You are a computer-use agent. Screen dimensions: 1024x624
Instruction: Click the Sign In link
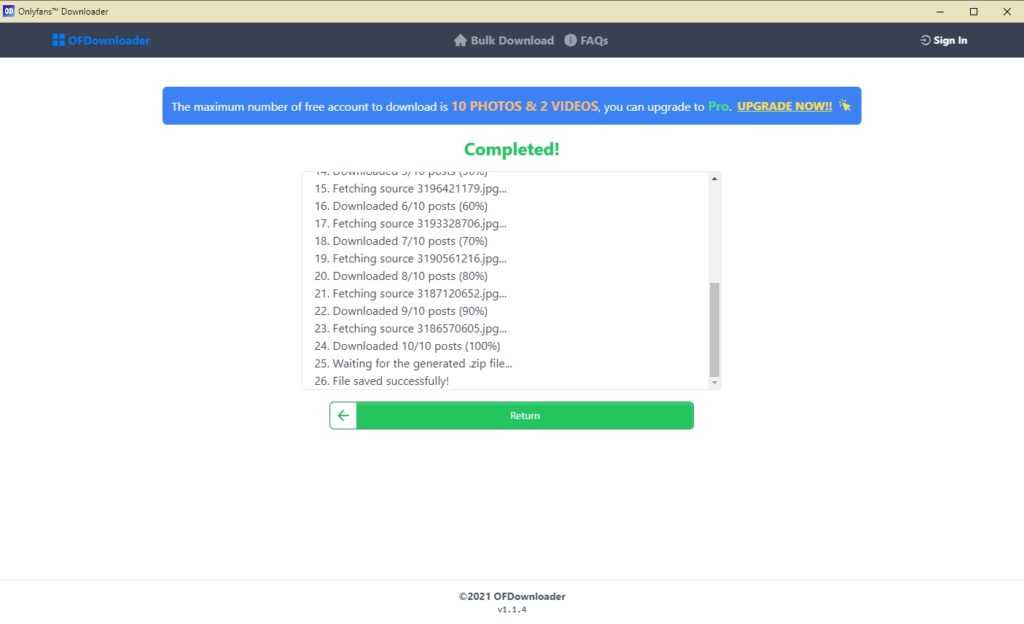tap(950, 40)
